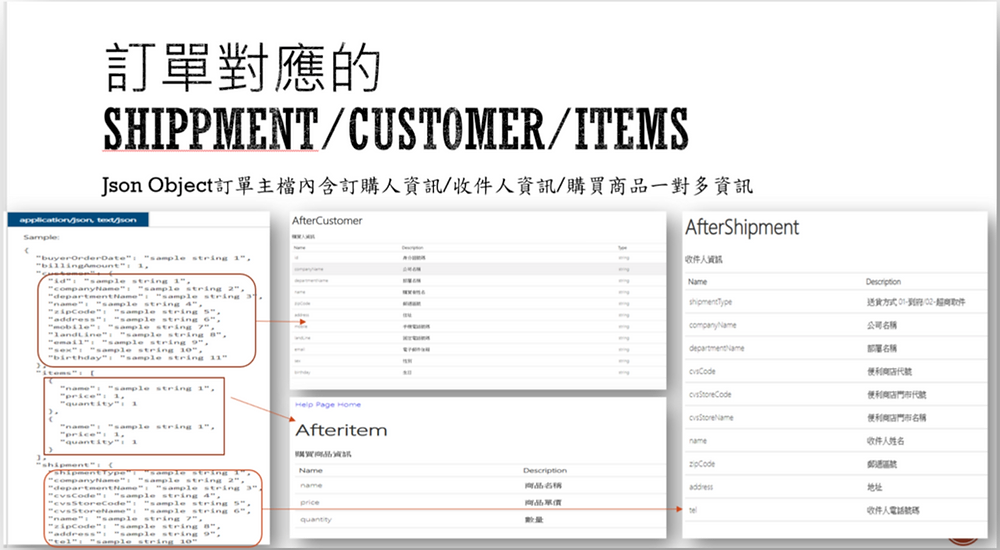
Task: Click the AfterCustomer heading
Action: (x=327, y=221)
